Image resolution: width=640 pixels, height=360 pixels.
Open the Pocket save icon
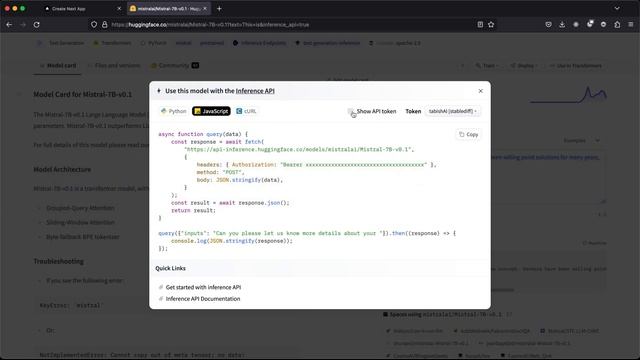tap(548, 24)
